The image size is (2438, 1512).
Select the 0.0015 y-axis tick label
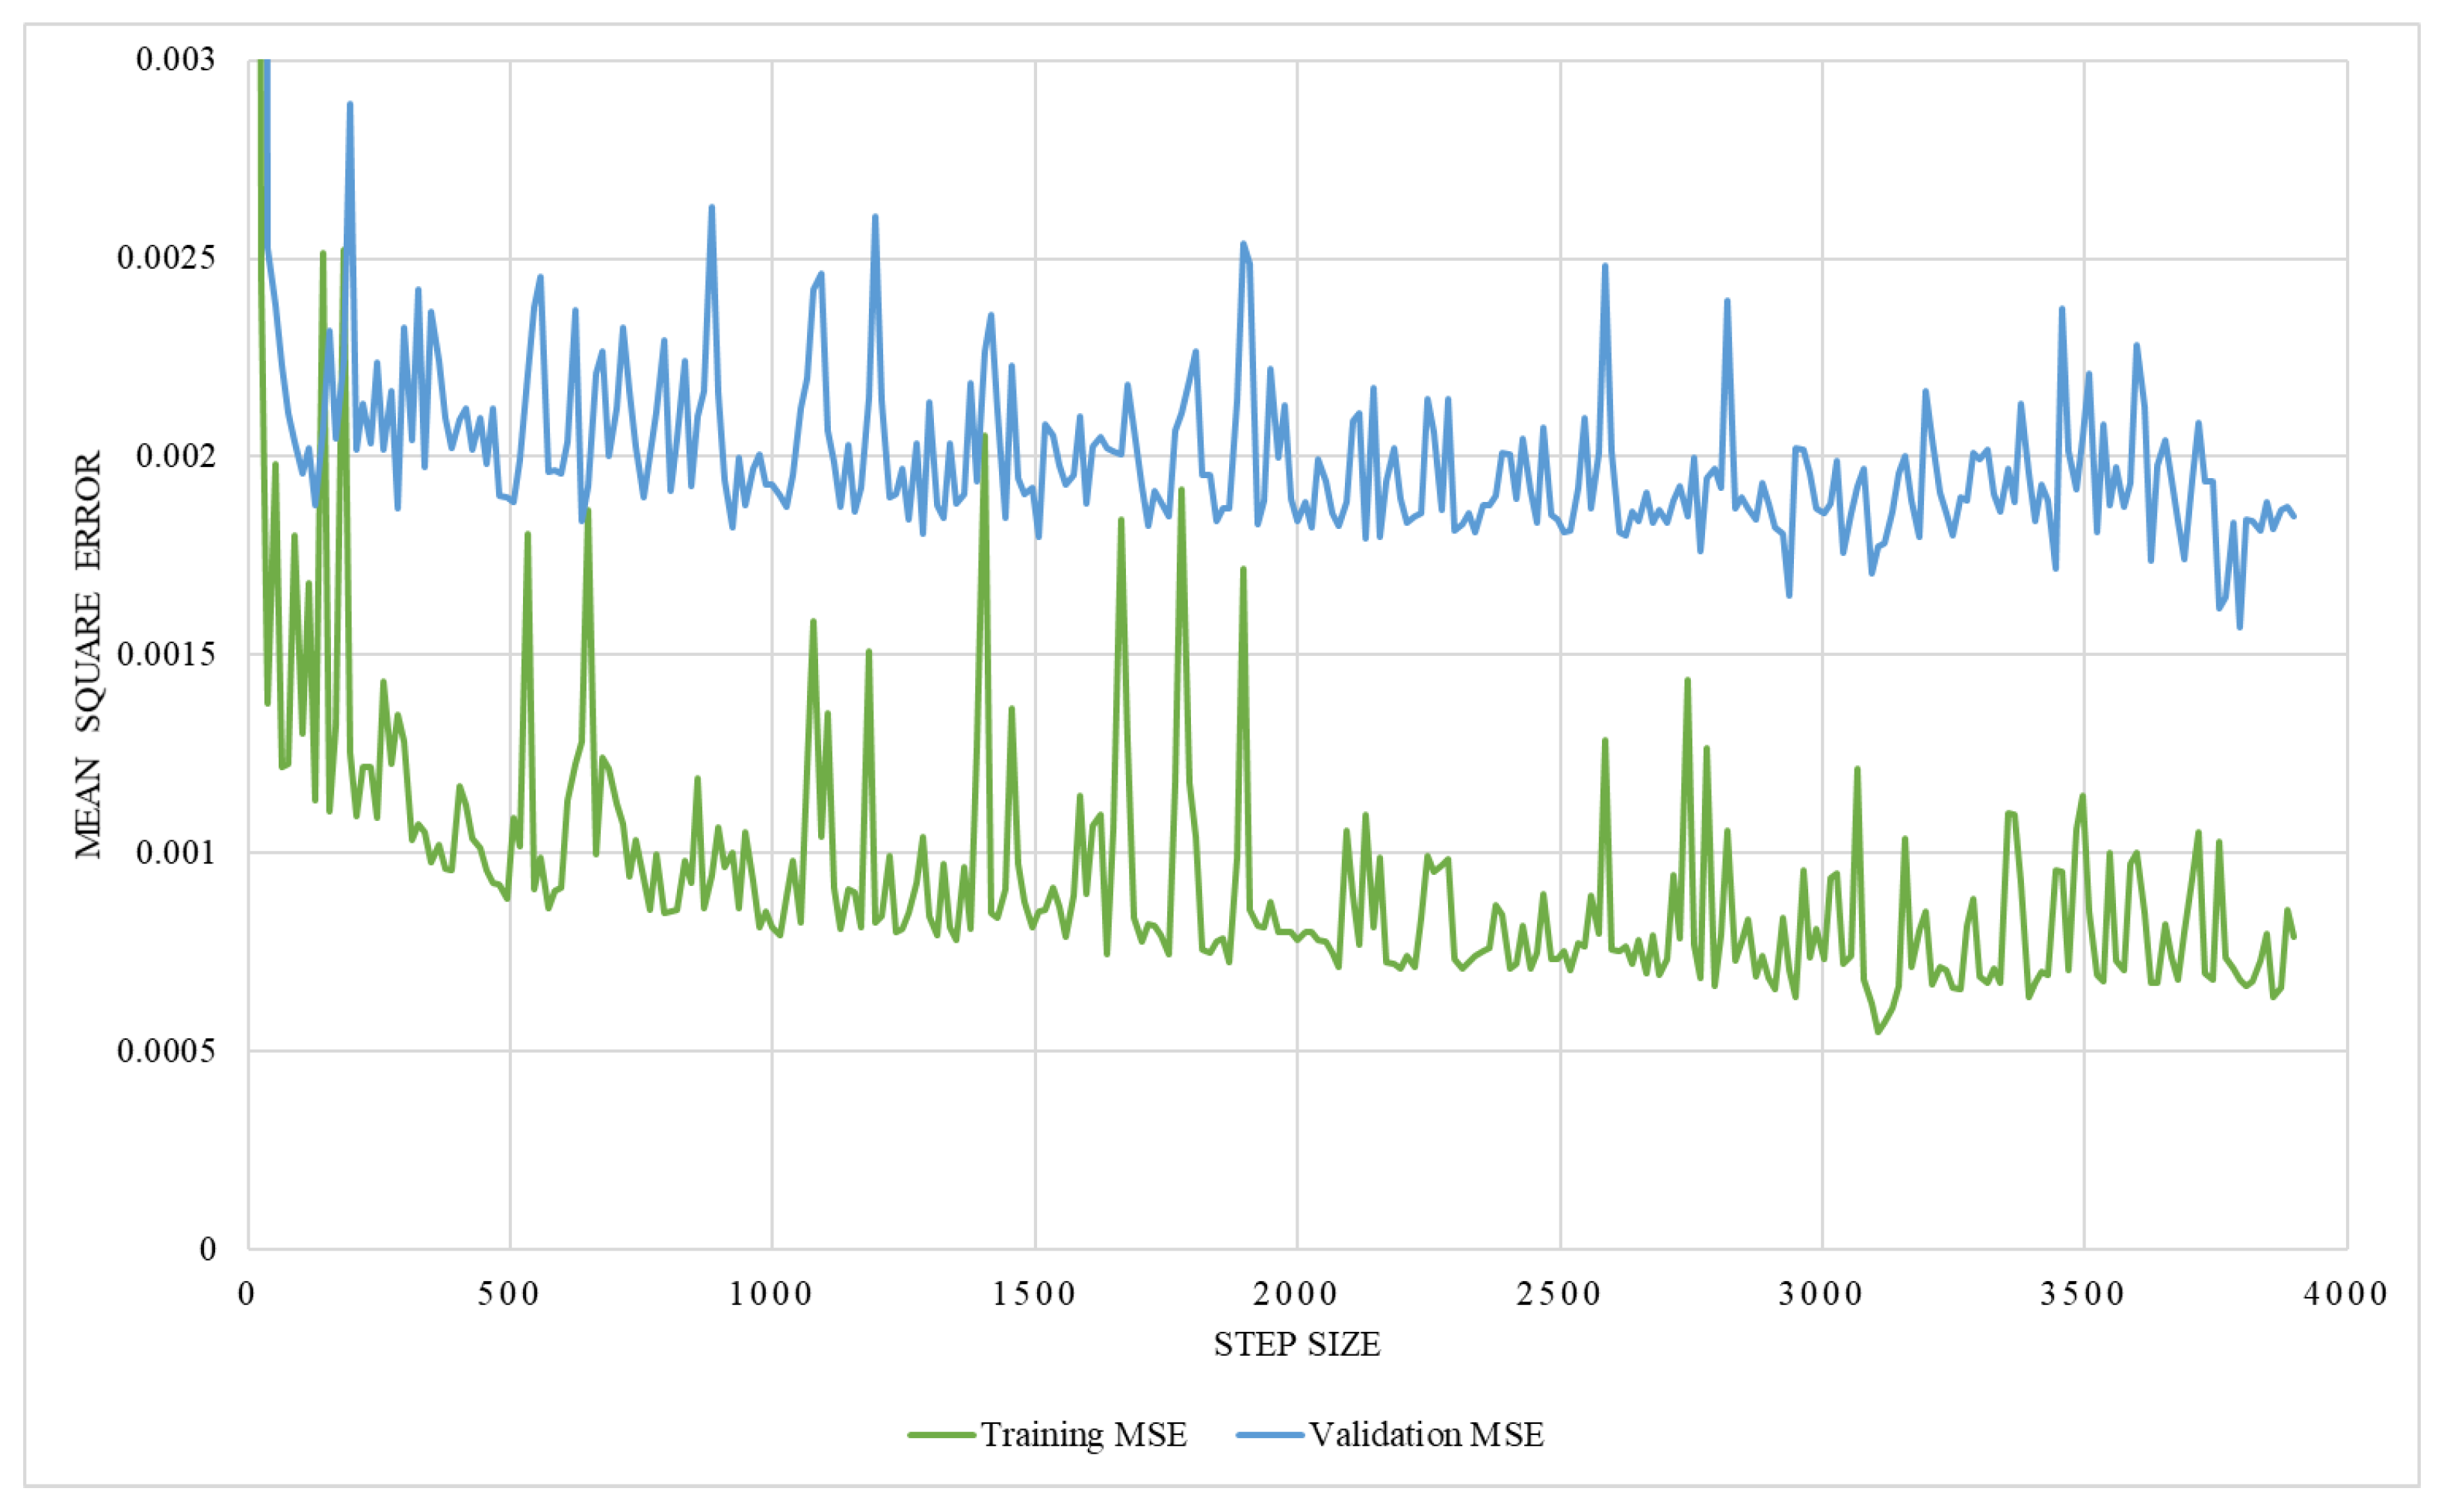coord(166,654)
